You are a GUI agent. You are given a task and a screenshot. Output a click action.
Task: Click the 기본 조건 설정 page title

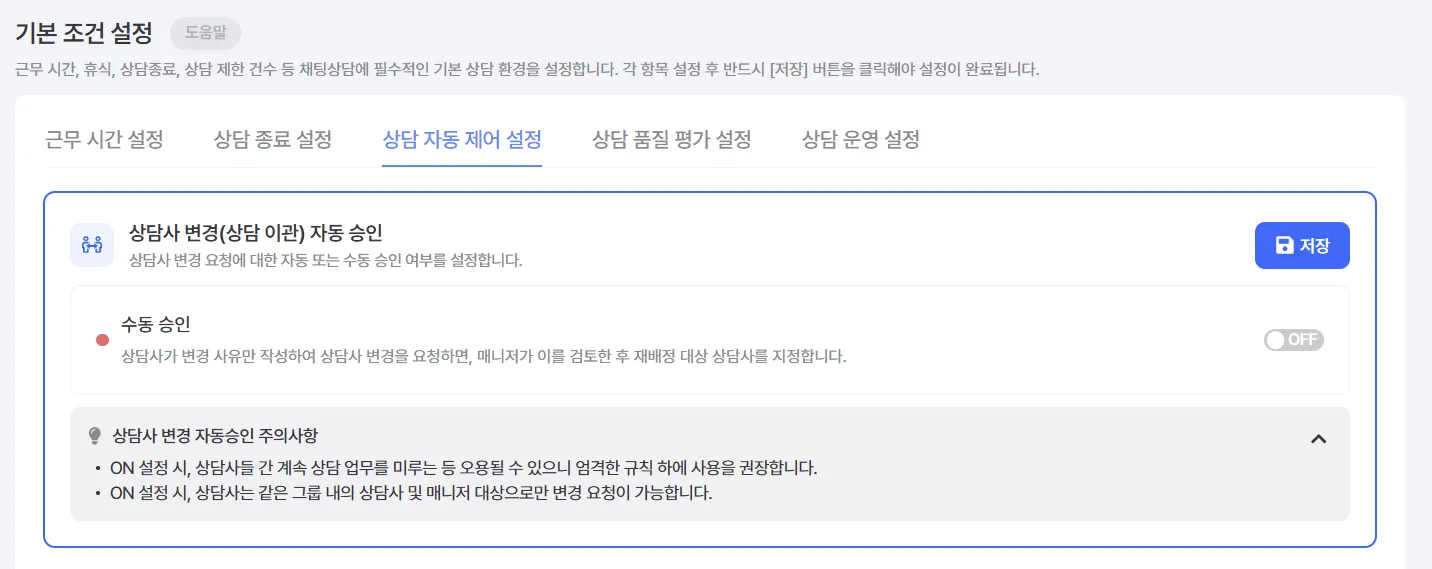pos(84,33)
